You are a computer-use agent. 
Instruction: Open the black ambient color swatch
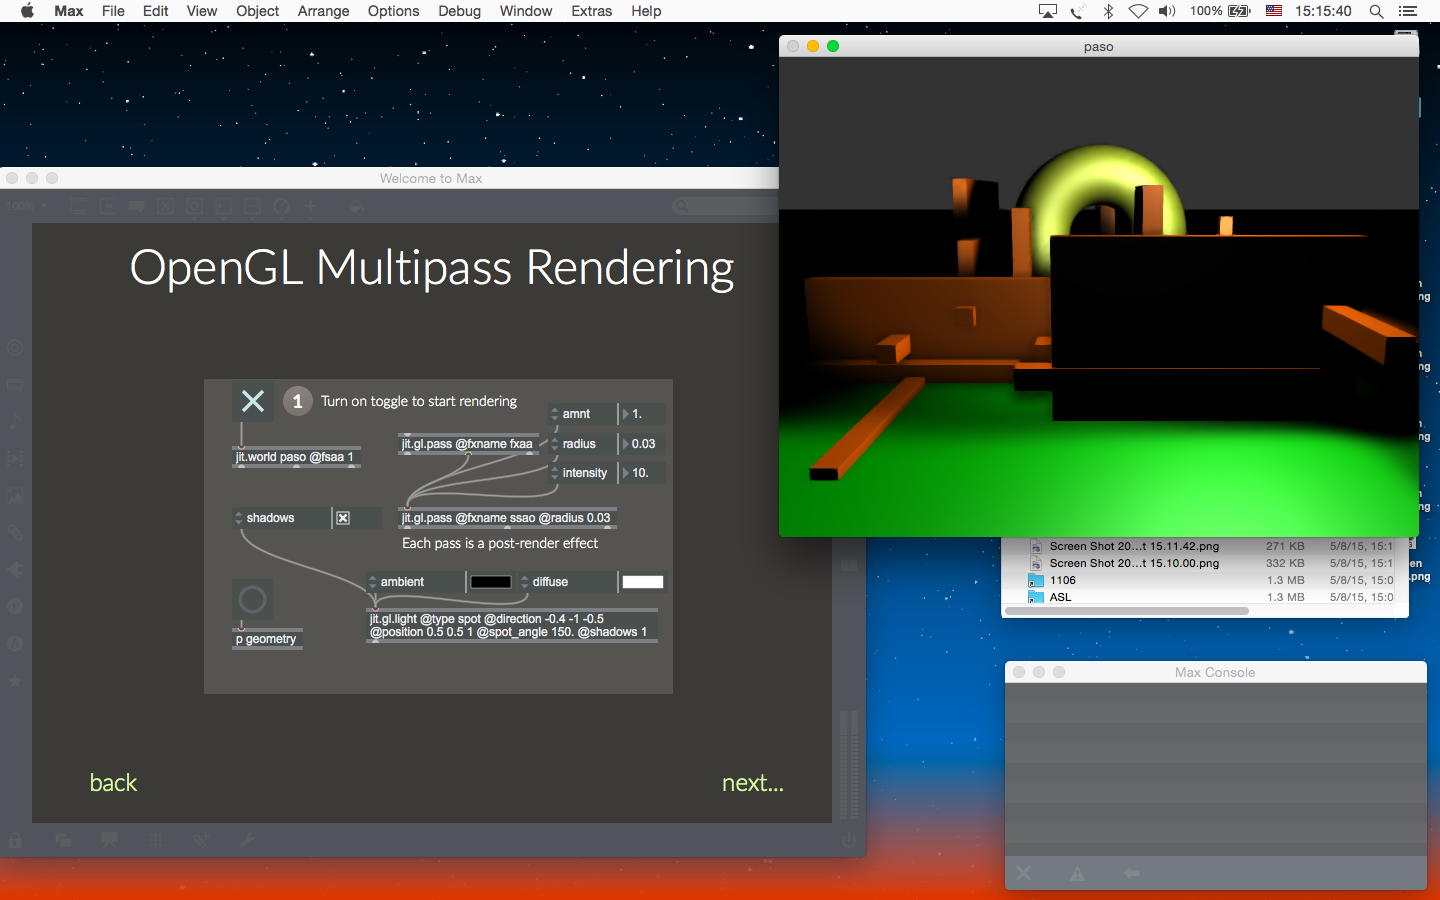click(x=491, y=582)
